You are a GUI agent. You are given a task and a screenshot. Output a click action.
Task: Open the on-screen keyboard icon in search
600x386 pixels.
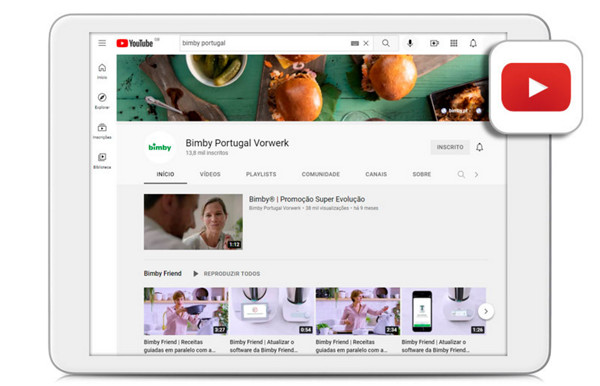click(x=355, y=43)
